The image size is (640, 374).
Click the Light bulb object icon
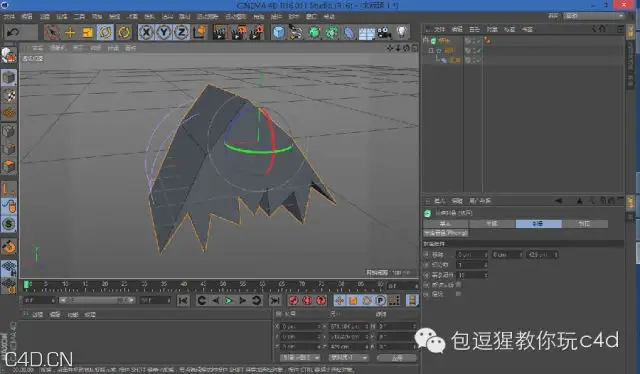coord(402,32)
